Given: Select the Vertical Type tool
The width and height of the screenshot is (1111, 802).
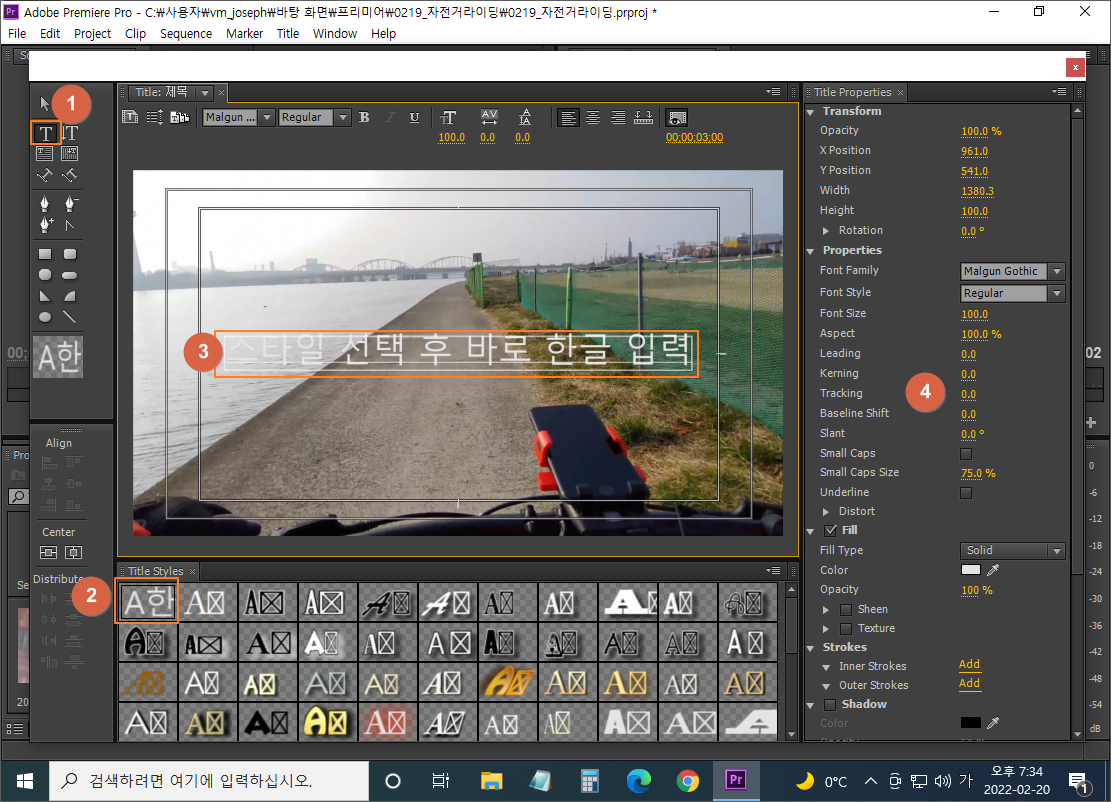Looking at the screenshot, I should (69, 132).
